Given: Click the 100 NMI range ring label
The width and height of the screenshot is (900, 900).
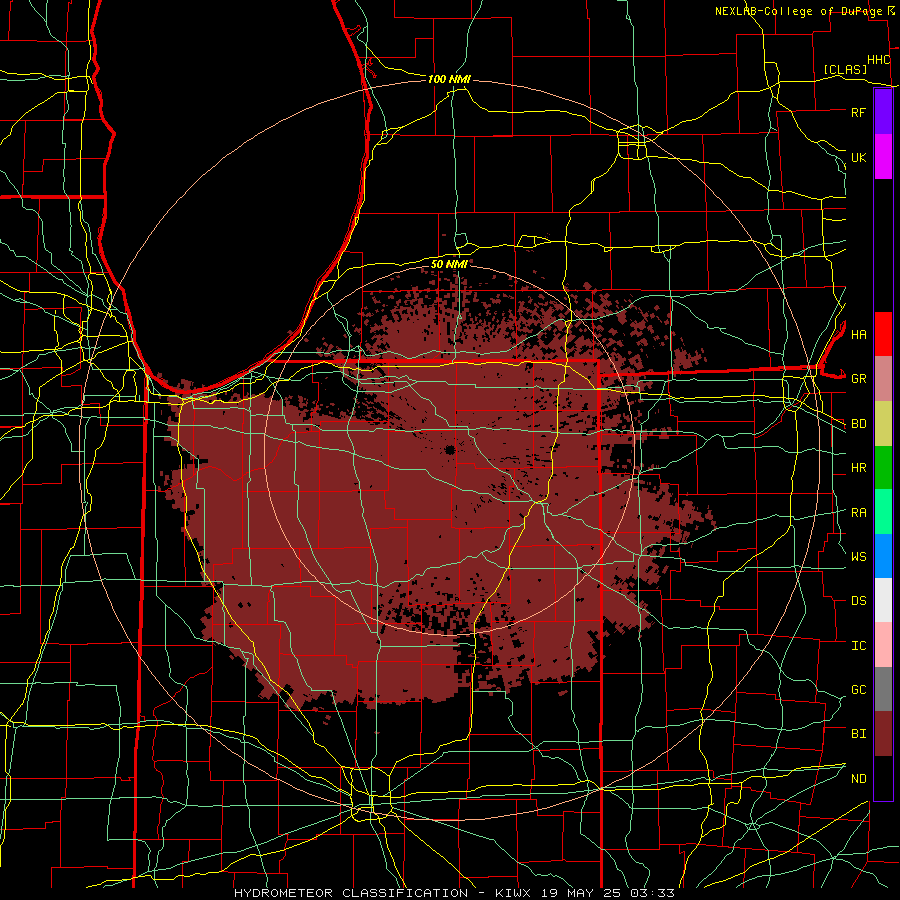Looking at the screenshot, I should (449, 79).
